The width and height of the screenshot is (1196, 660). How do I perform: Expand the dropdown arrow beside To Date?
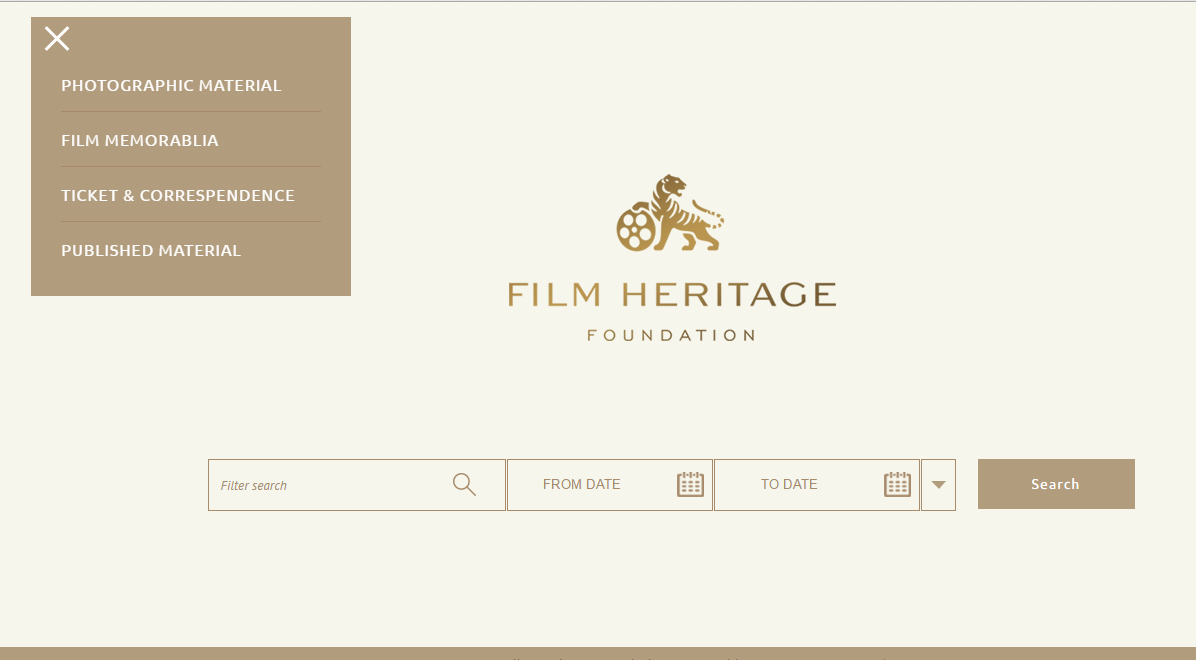tap(938, 485)
